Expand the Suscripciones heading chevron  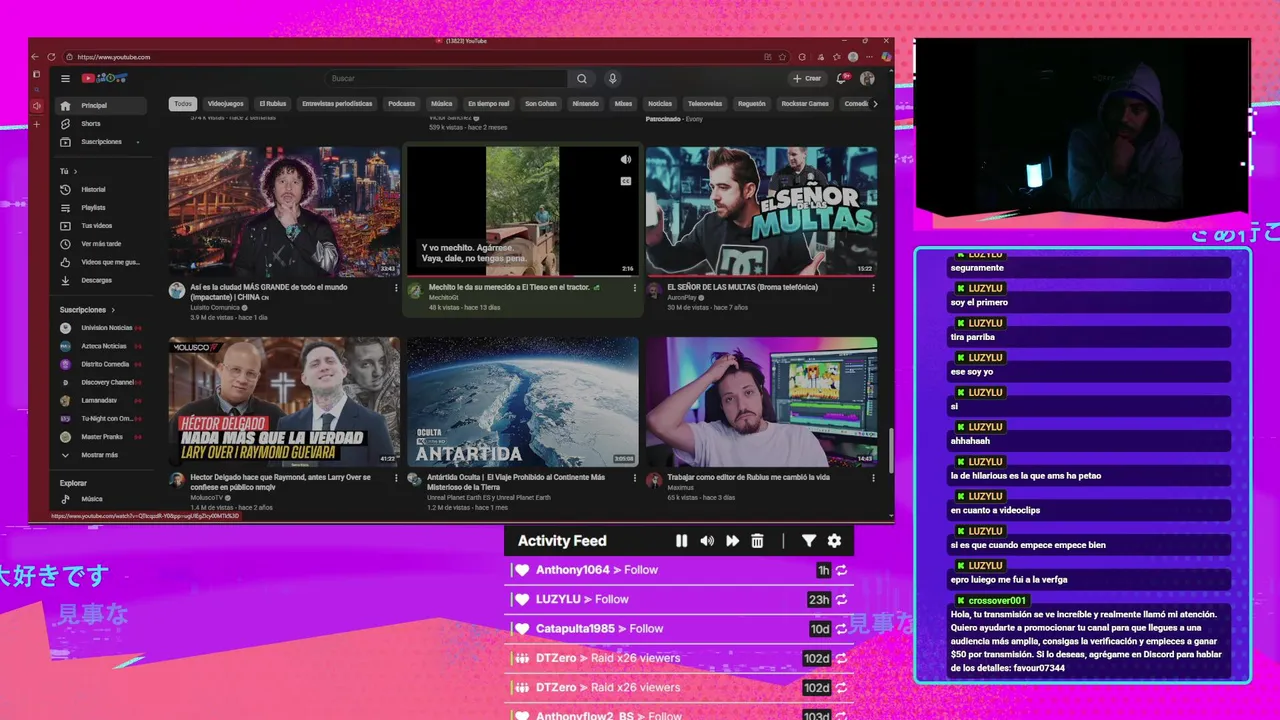click(113, 310)
